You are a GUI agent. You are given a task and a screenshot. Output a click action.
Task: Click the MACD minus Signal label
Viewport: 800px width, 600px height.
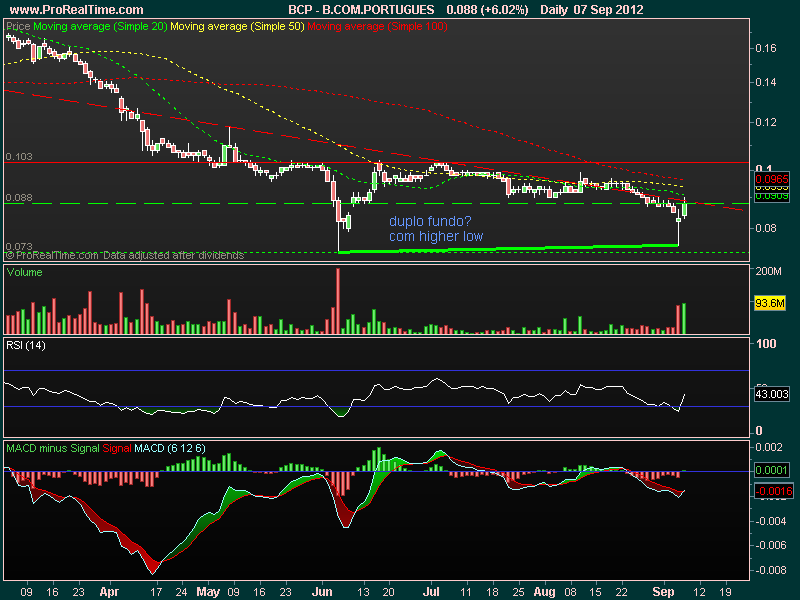pos(52,446)
